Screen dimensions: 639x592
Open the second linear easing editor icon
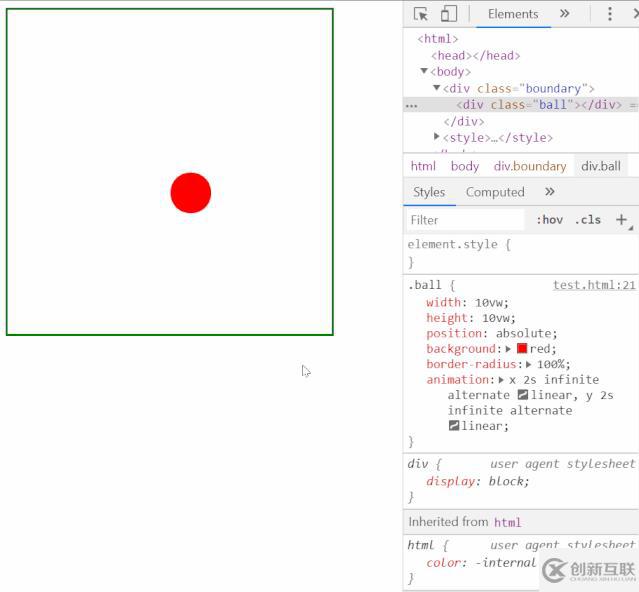[x=454, y=426]
